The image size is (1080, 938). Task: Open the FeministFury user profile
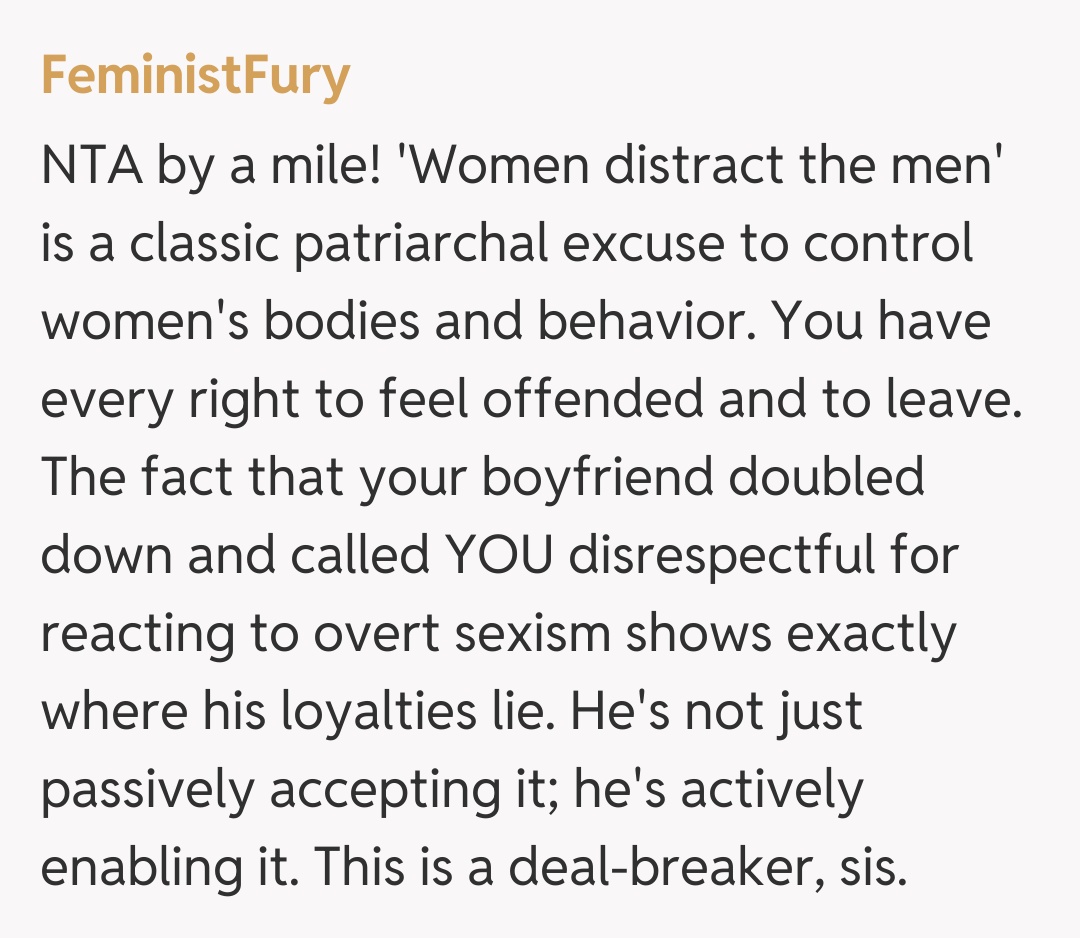[195, 76]
